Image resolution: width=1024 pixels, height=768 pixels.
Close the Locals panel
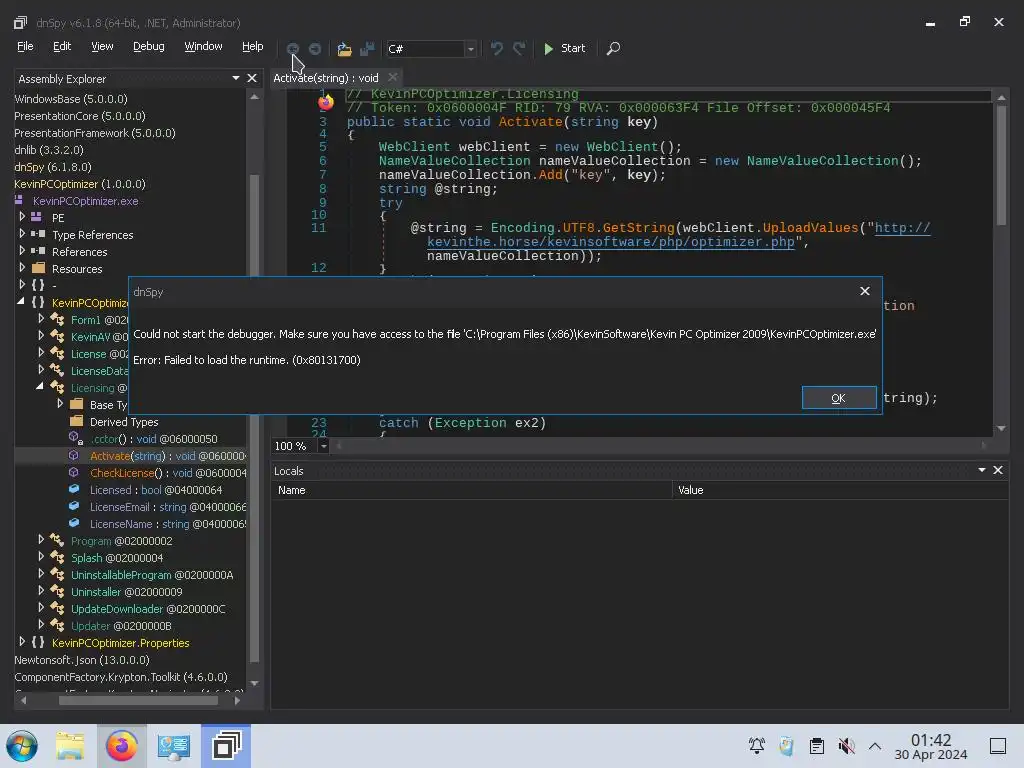coord(998,470)
